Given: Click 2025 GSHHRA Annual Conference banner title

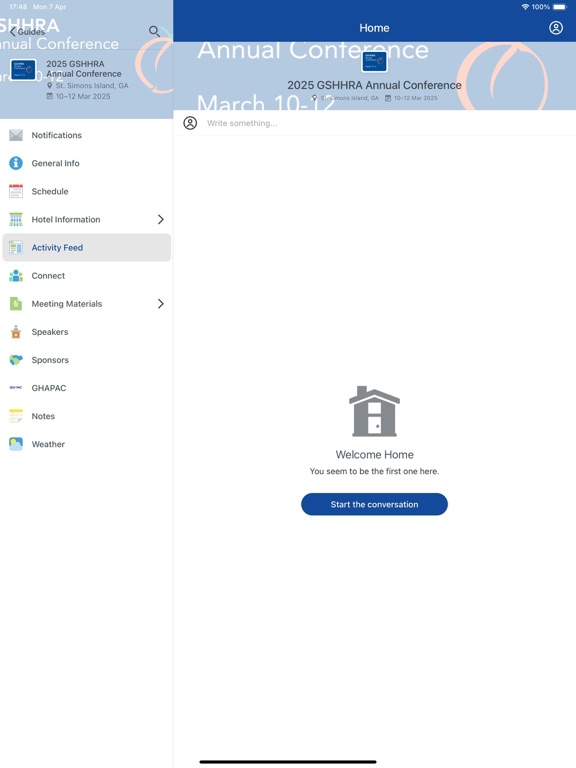Looking at the screenshot, I should coord(374,85).
